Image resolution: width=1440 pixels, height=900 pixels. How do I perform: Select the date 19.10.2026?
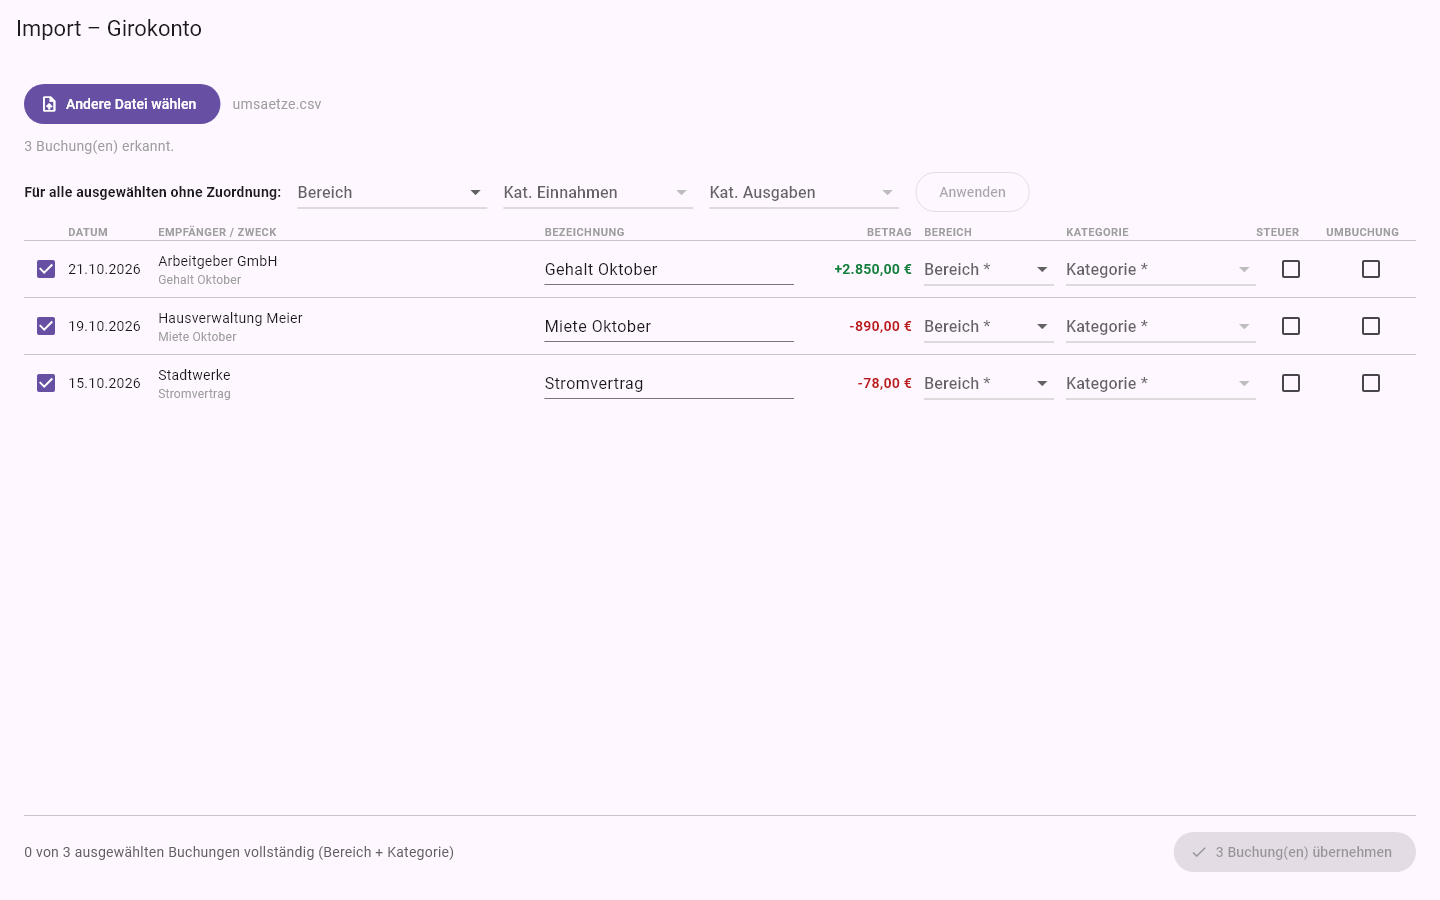pos(104,326)
